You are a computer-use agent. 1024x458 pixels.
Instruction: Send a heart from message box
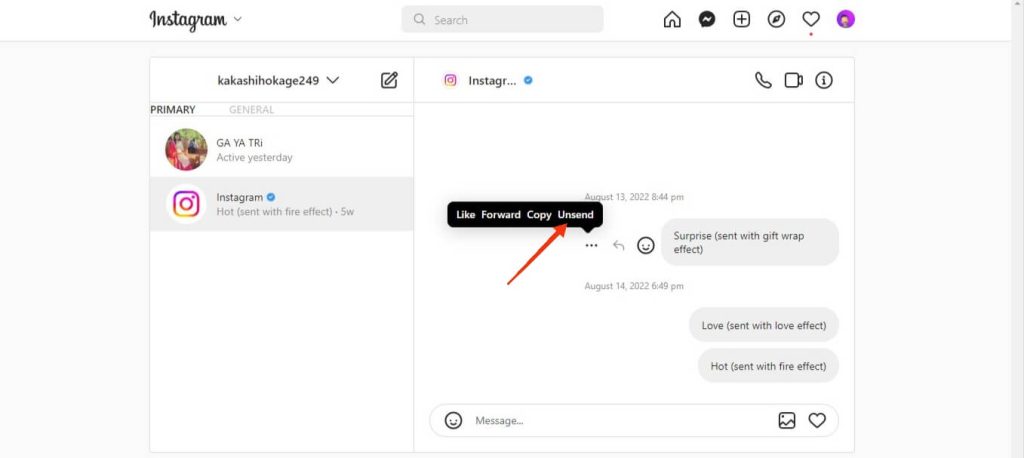click(x=817, y=420)
